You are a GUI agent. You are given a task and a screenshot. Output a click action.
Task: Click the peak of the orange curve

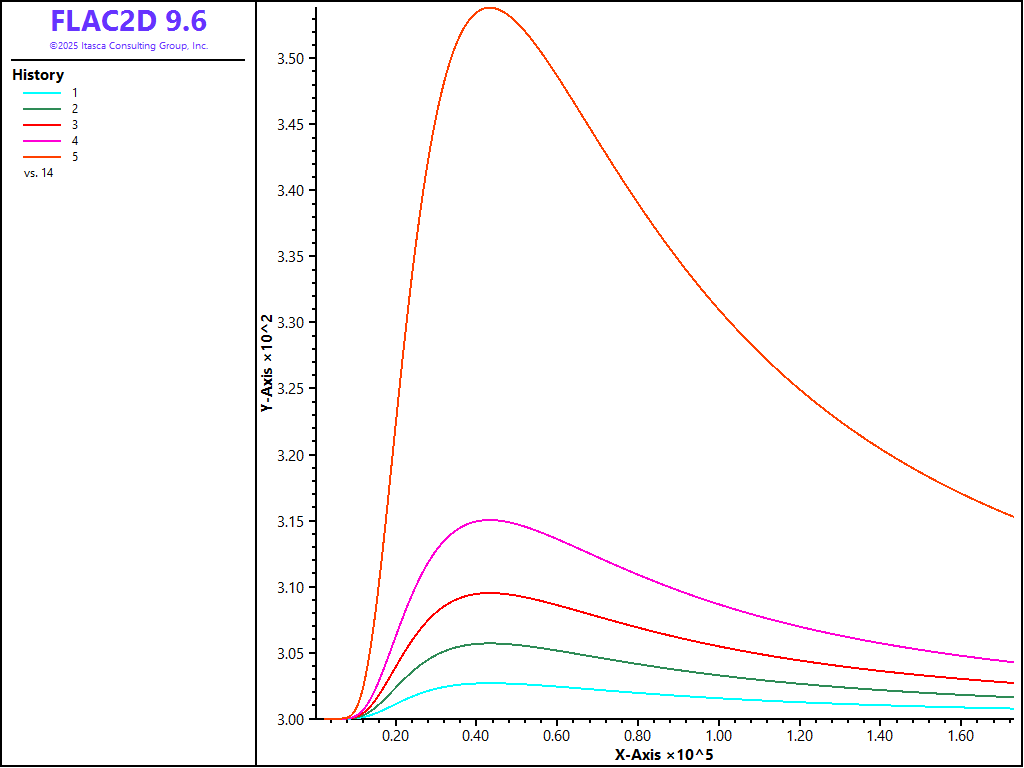click(x=489, y=8)
